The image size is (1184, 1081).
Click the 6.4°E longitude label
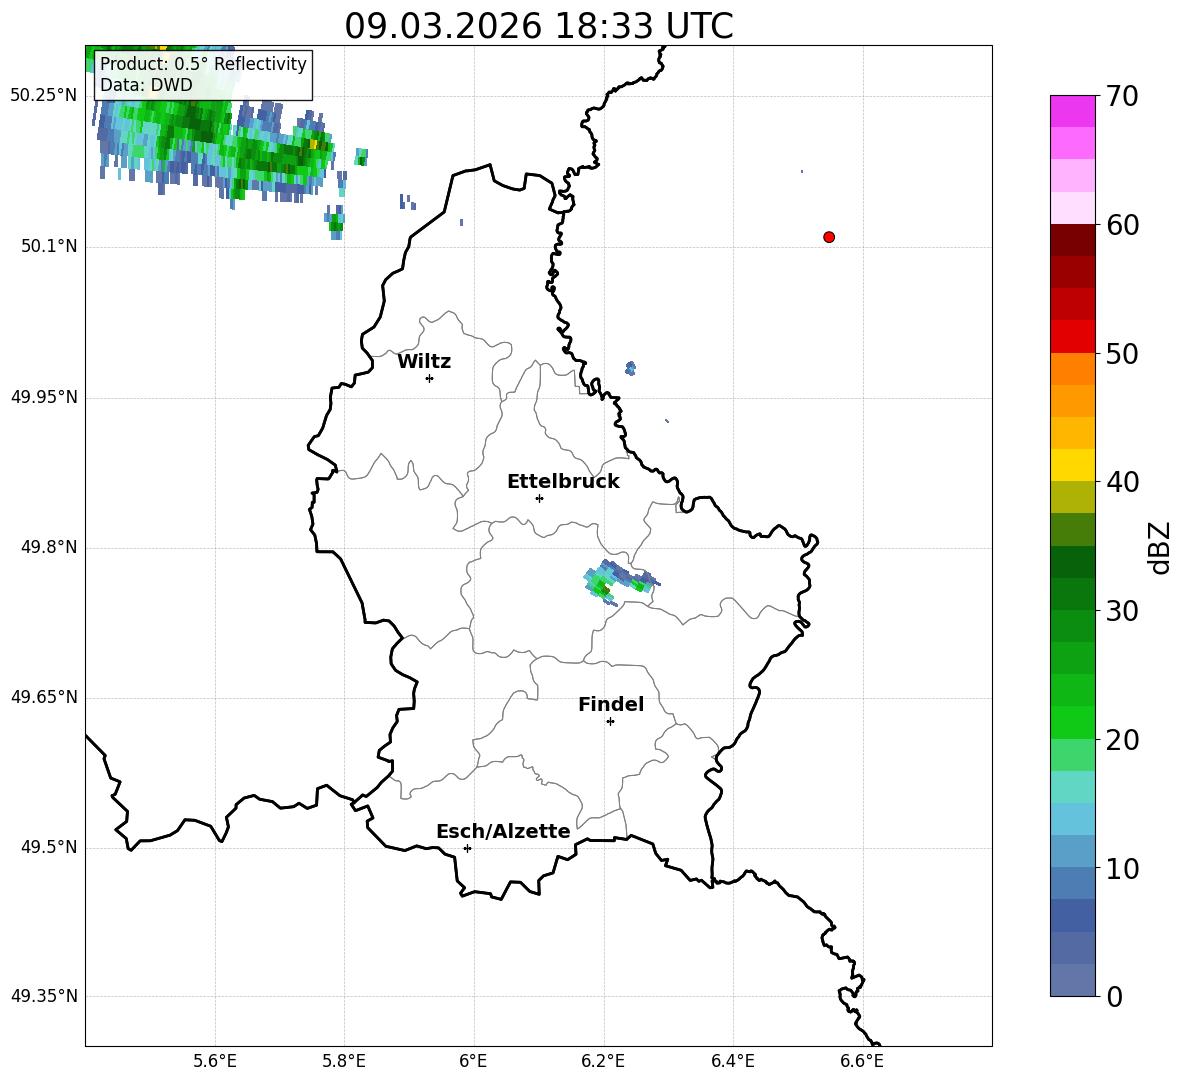click(732, 1061)
